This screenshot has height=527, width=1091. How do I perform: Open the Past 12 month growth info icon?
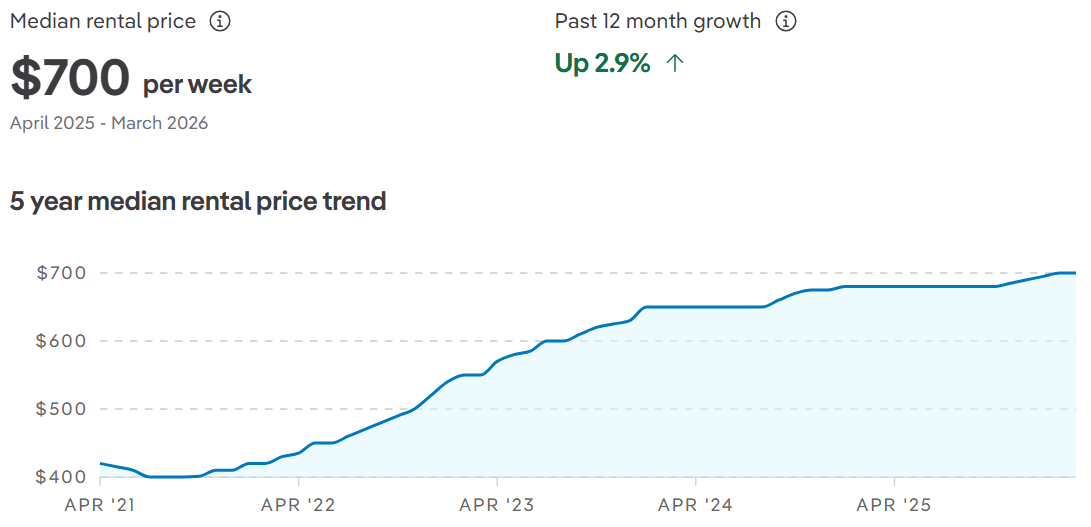786,21
